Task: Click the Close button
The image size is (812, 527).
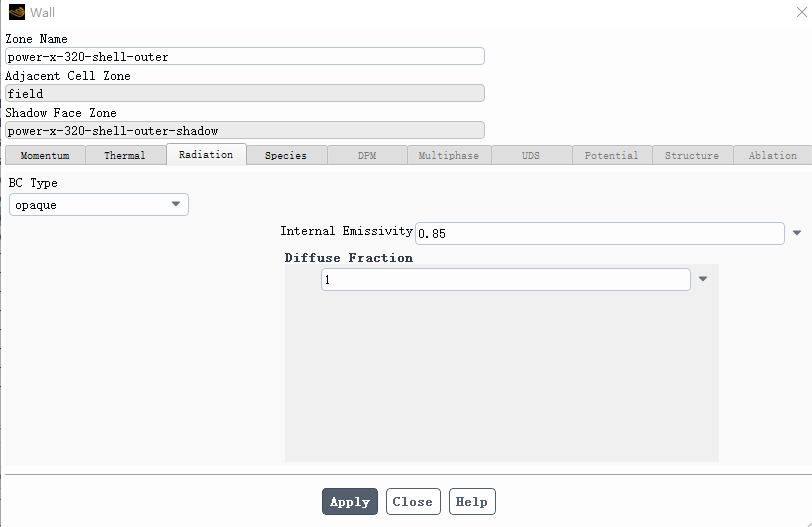Action: [412, 502]
